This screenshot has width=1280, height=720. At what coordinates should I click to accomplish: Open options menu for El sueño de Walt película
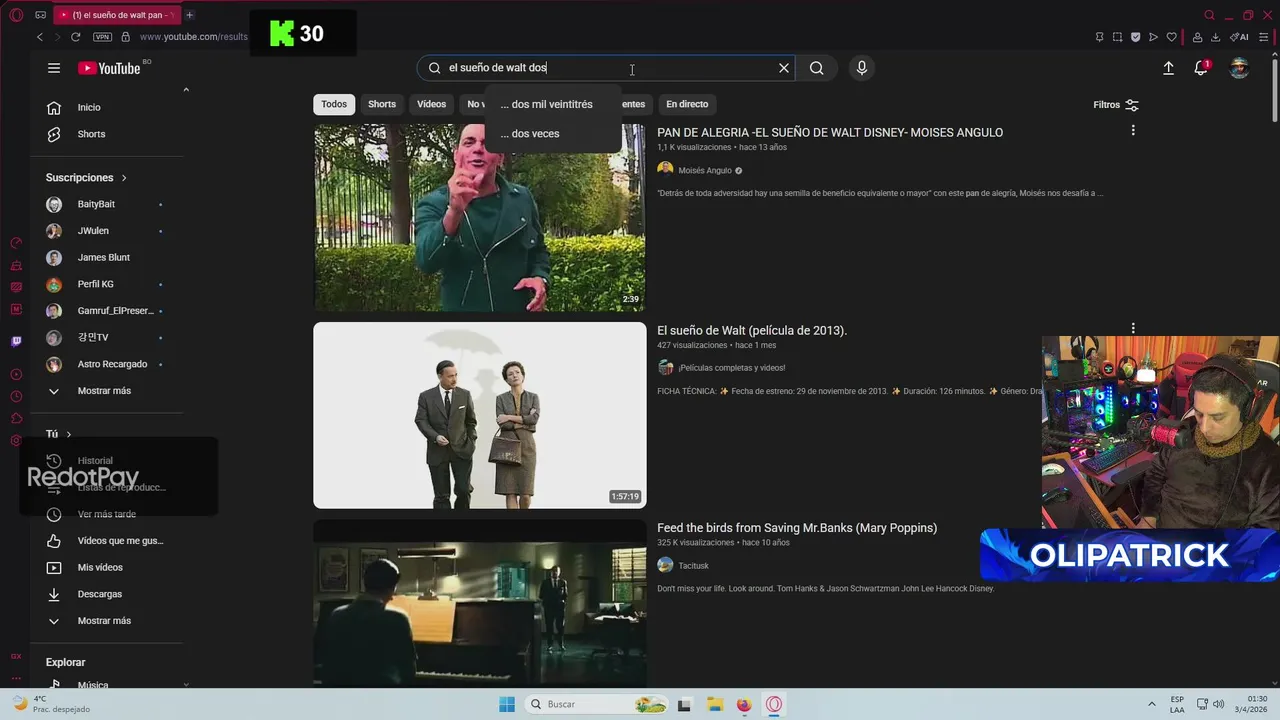tap(1133, 328)
